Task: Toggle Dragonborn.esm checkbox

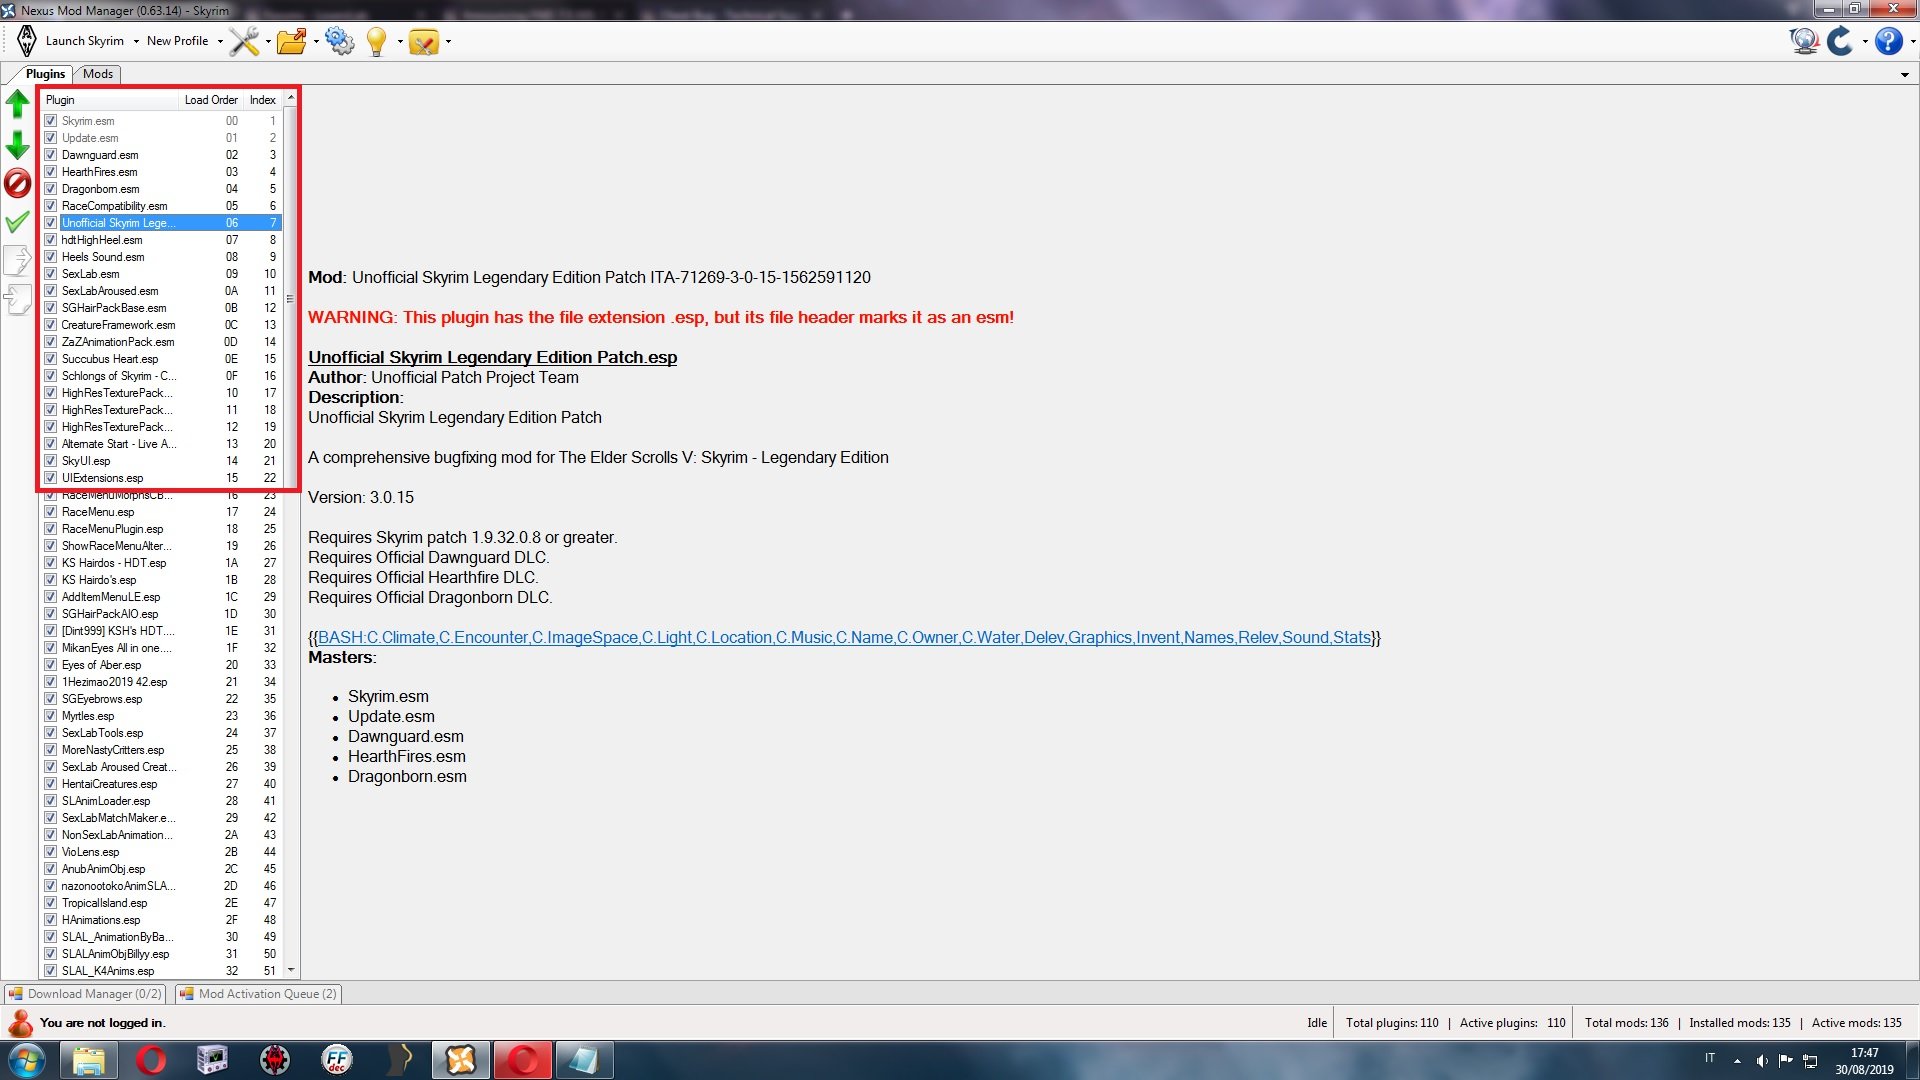Action: (x=50, y=189)
